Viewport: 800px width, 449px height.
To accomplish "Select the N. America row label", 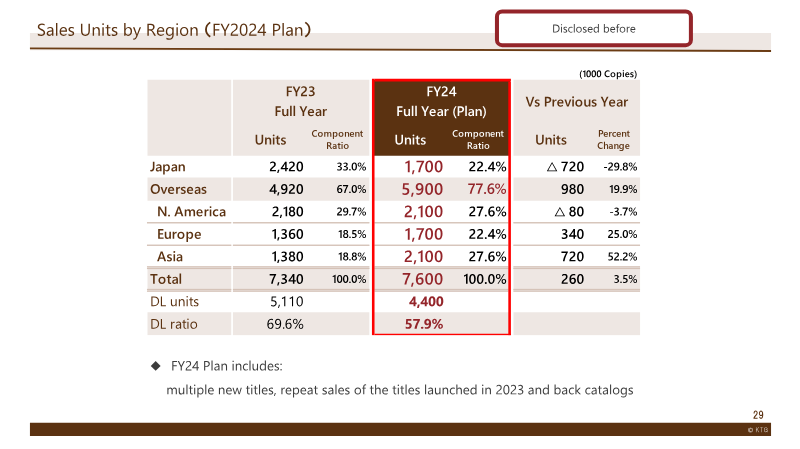I will click(x=191, y=212).
